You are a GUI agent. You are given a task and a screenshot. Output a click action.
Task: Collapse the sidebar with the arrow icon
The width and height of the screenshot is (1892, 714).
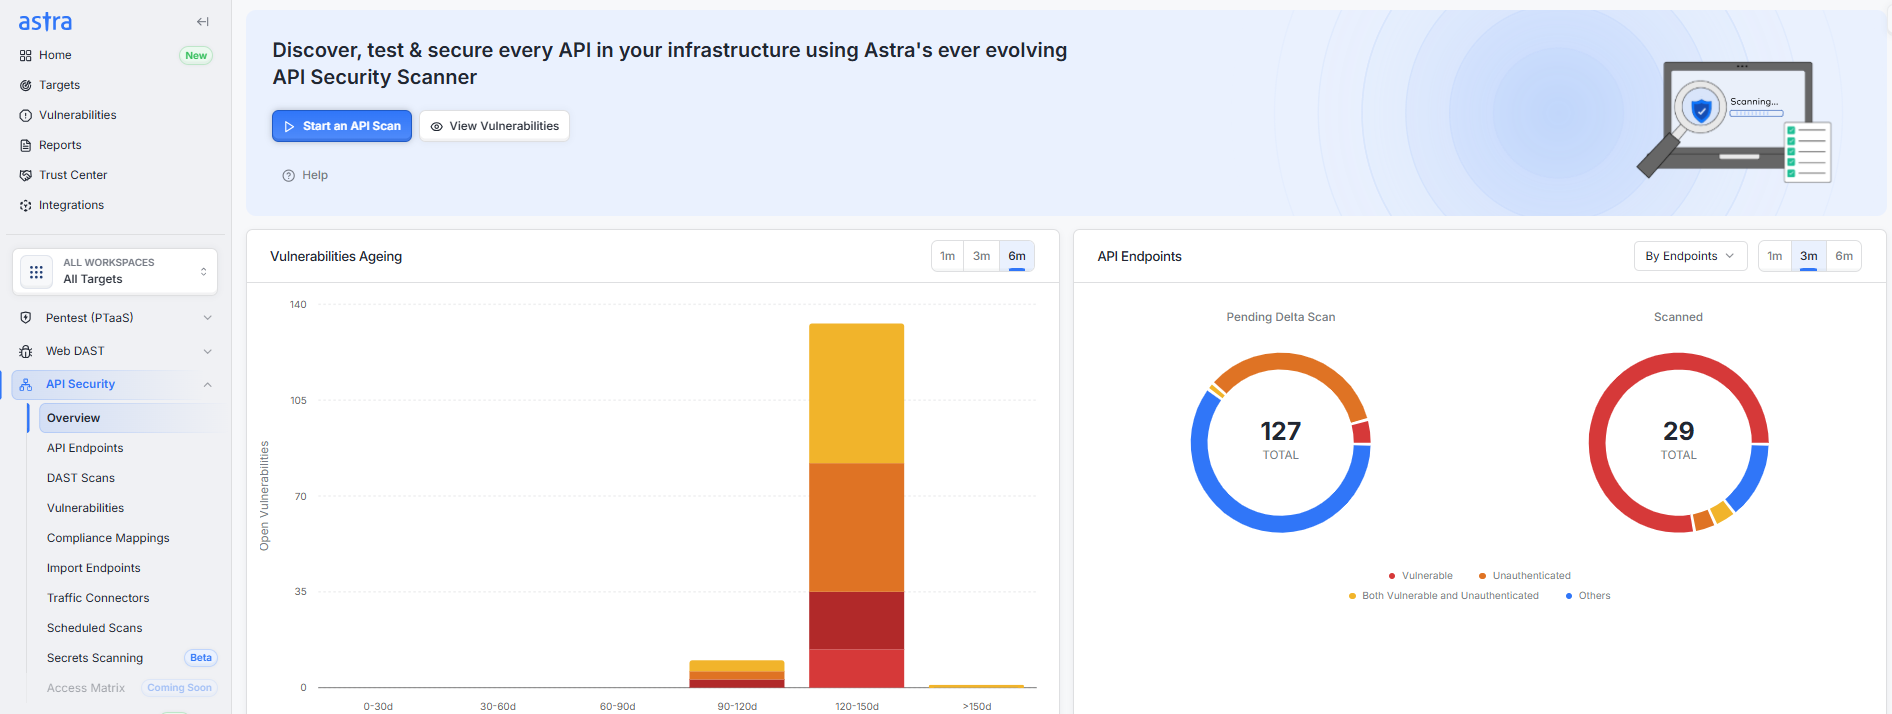click(x=203, y=21)
